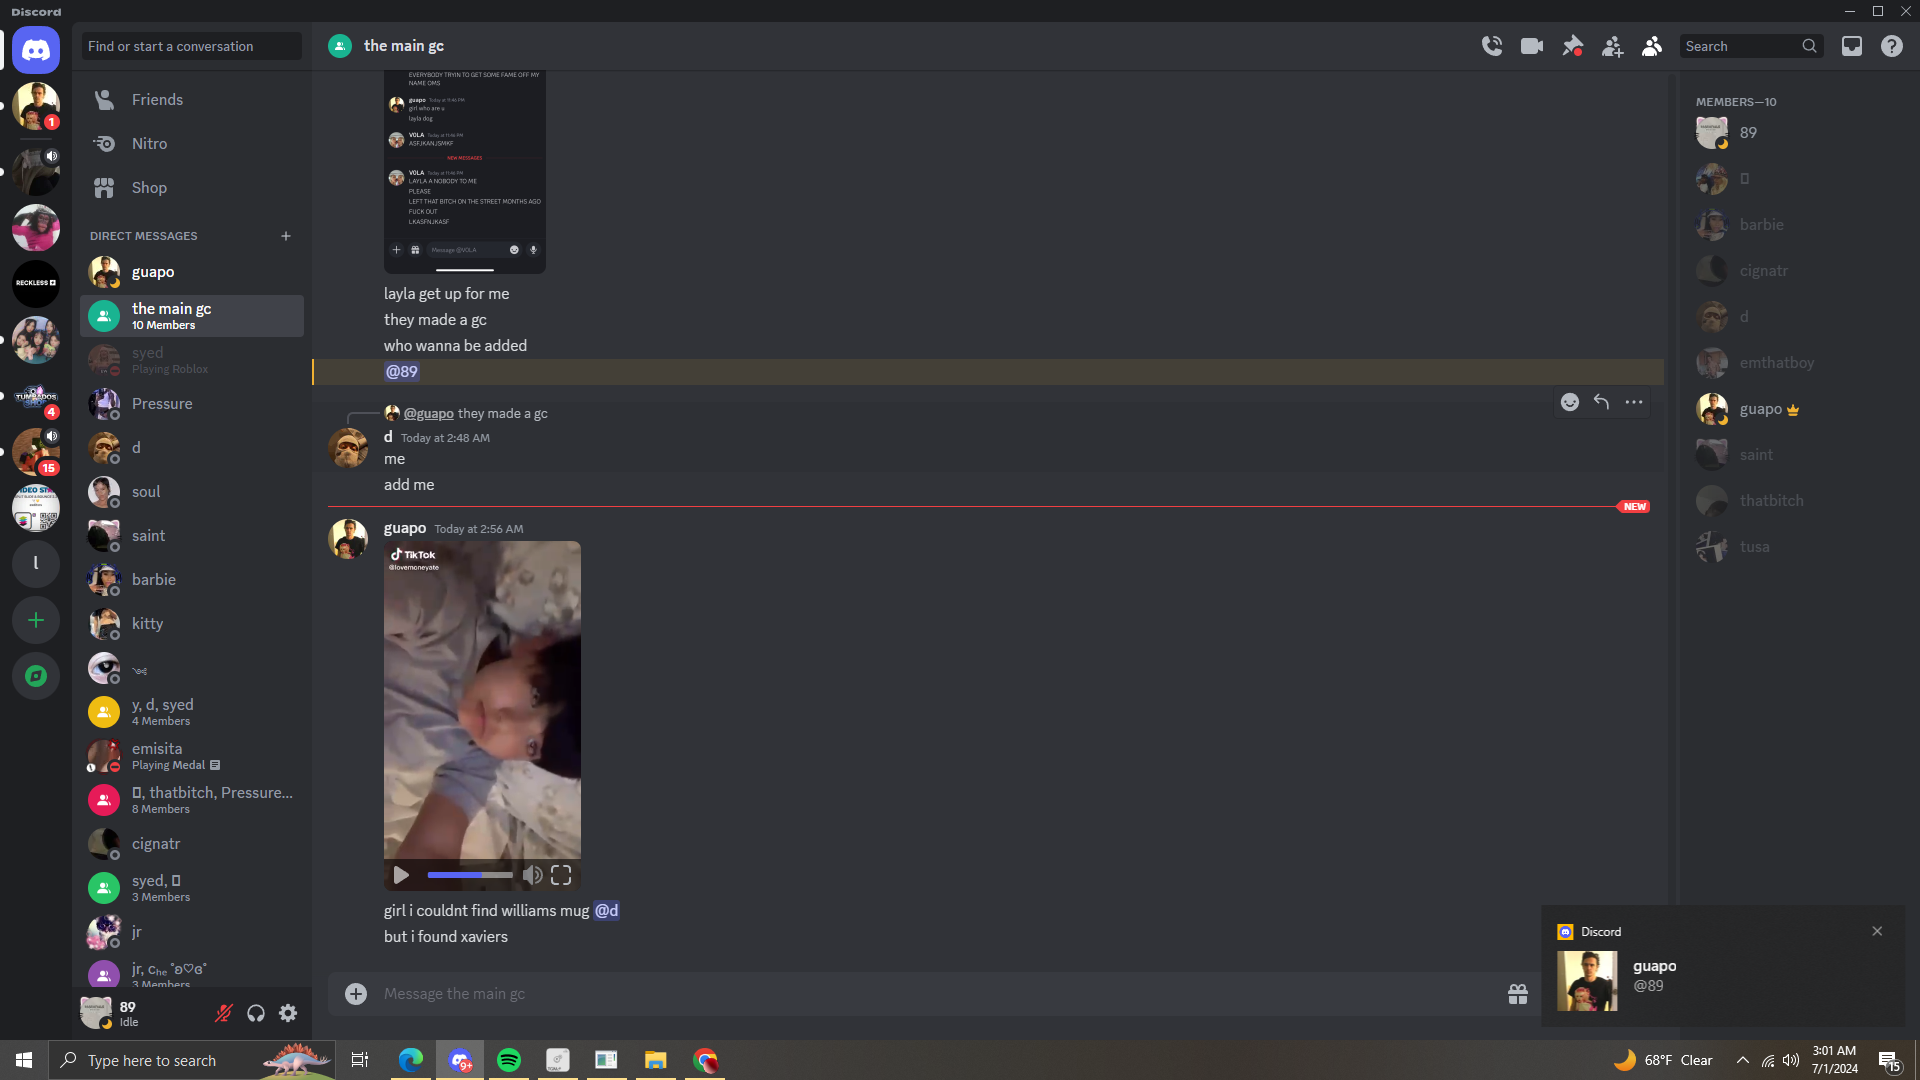
Task: Open File Explorer from the taskbar
Action: (x=656, y=1060)
